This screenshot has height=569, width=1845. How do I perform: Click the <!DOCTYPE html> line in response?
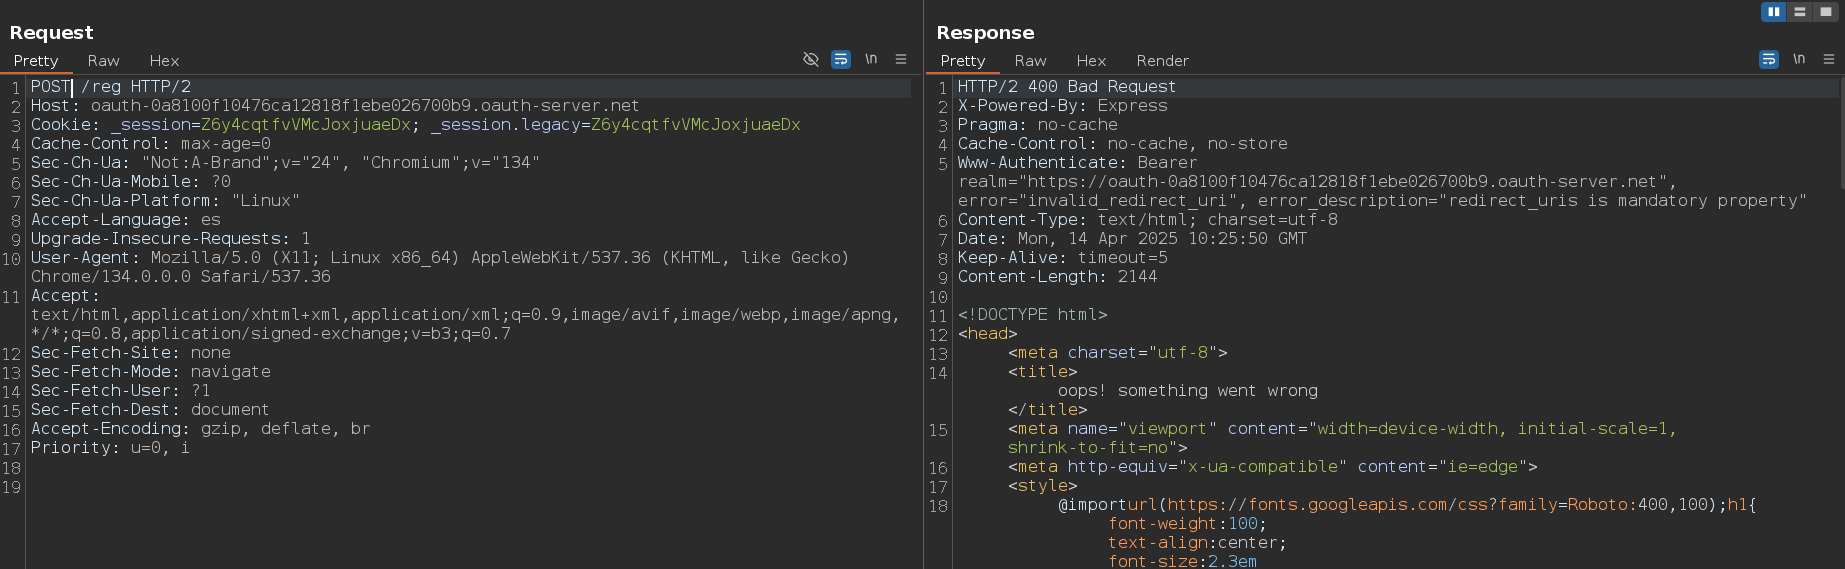point(1033,315)
